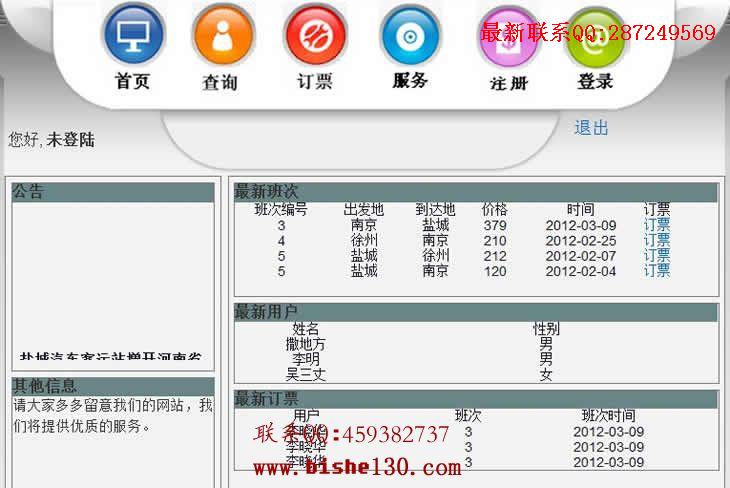Click the 退出 logout link
Screen dimensions: 730x488
click(591, 128)
